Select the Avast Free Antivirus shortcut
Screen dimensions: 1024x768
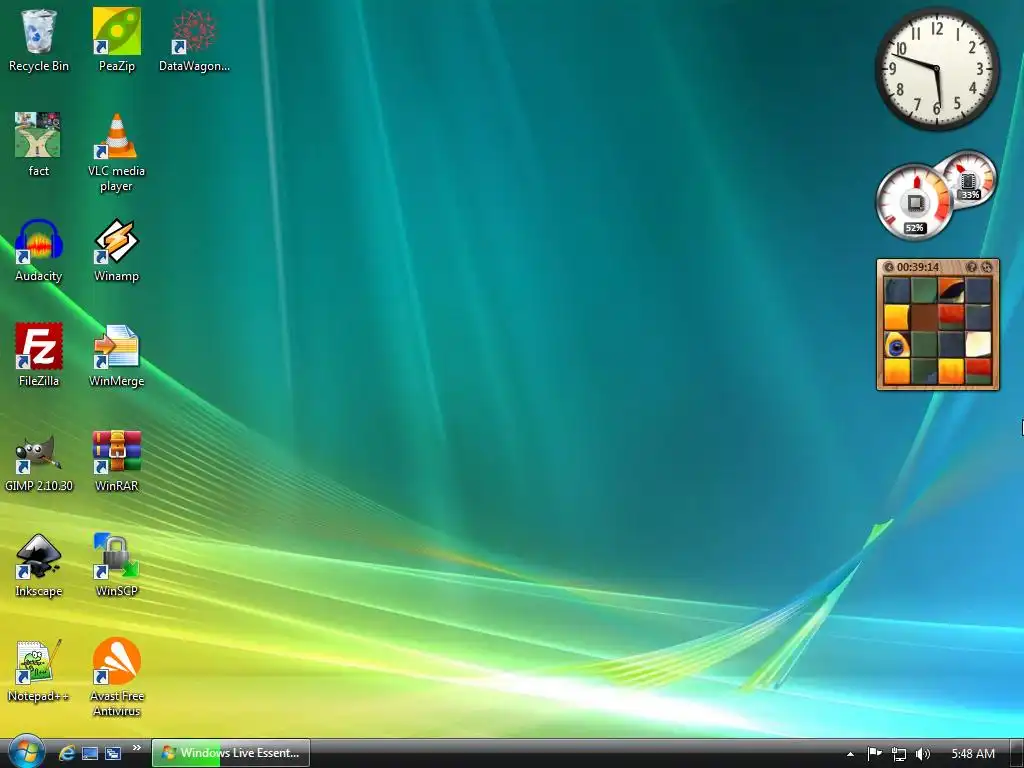coord(116,678)
